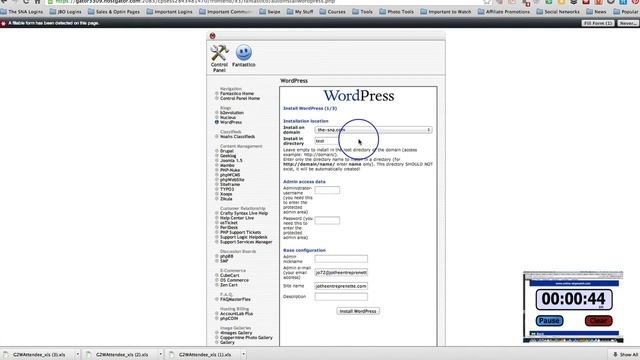Open phpCOIN under Hosting Billing
This screenshot has width=640, height=360.
(x=229, y=319)
